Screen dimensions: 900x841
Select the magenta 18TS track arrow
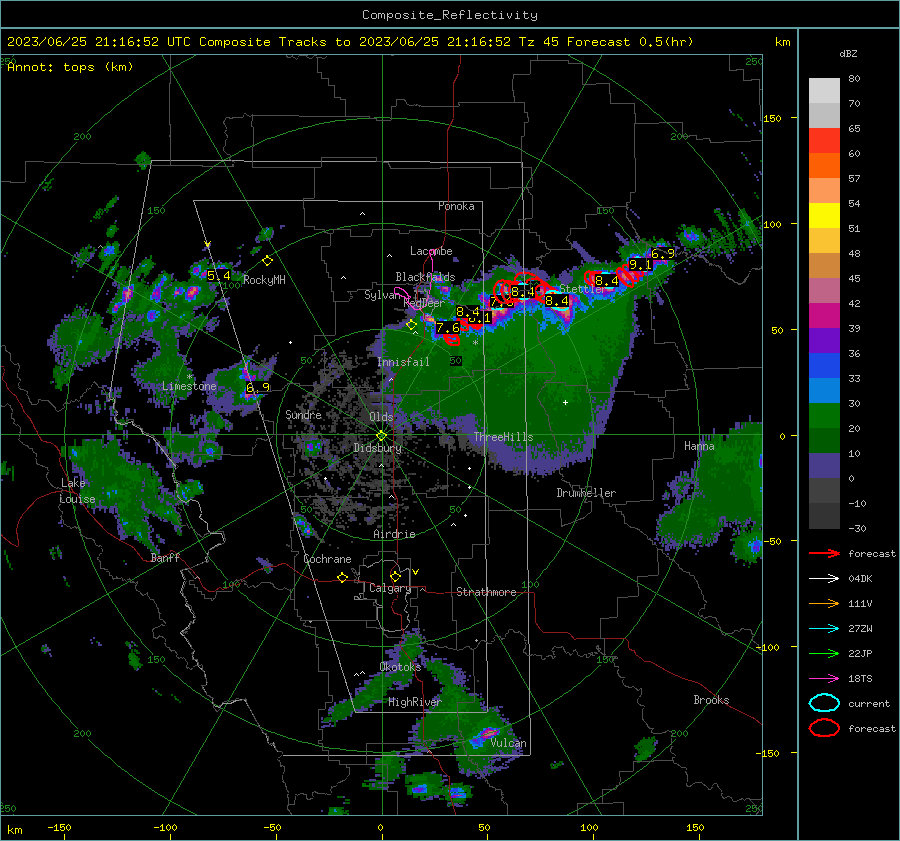(824, 679)
